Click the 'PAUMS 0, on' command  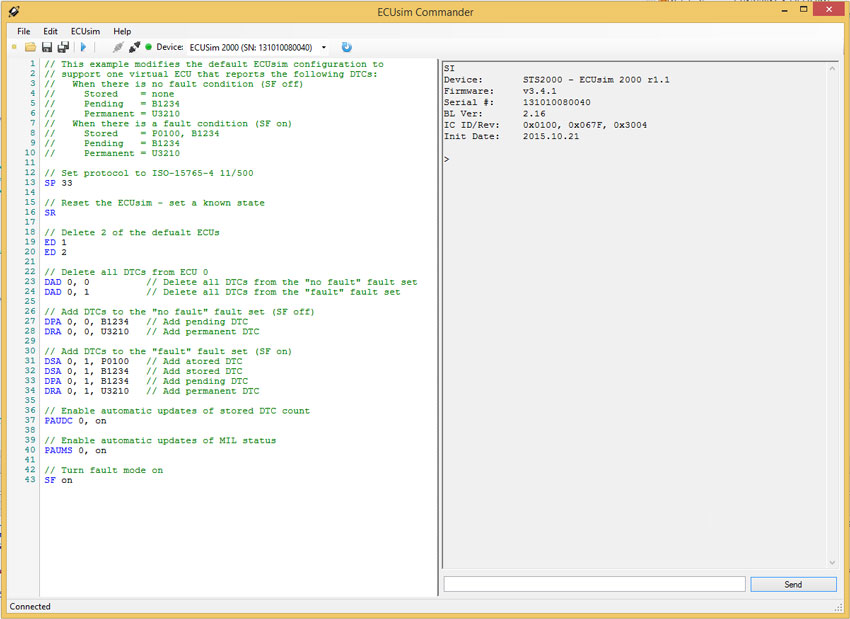coord(75,451)
